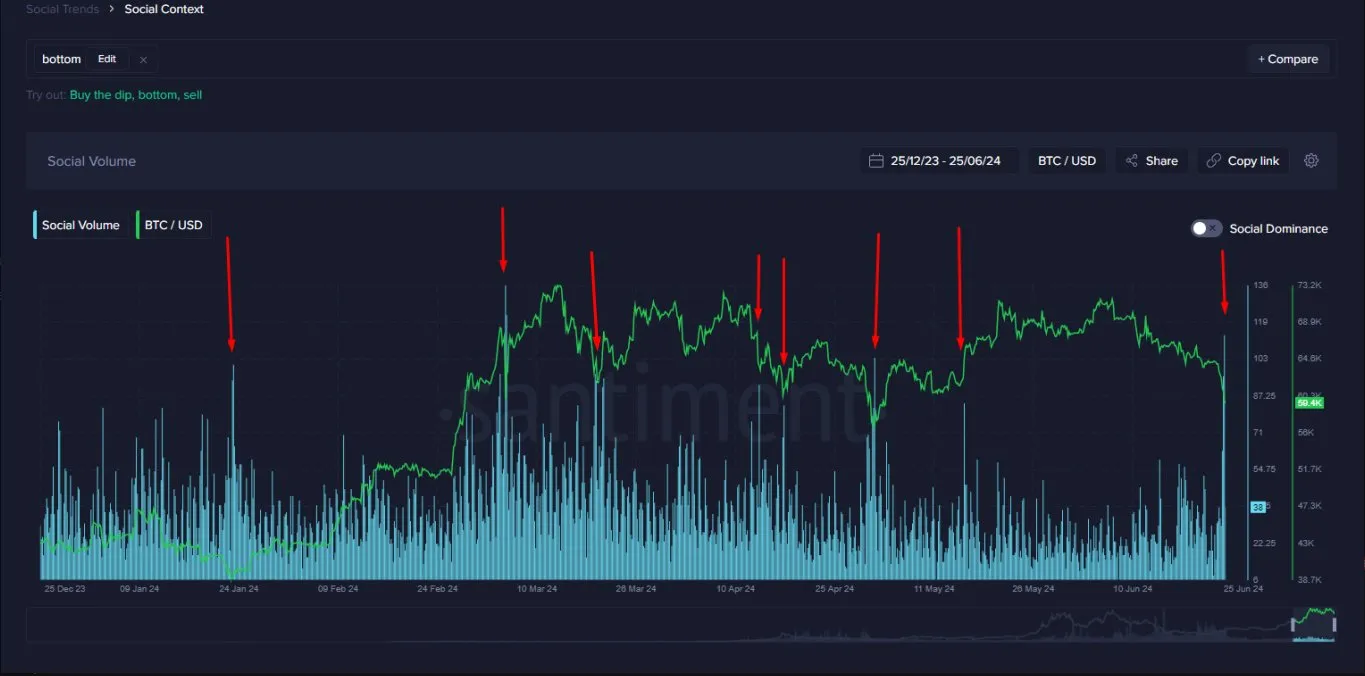Viewport: 1365px width, 676px height.
Task: Toggle the BTC / USD price line visibility
Action: tap(172, 224)
